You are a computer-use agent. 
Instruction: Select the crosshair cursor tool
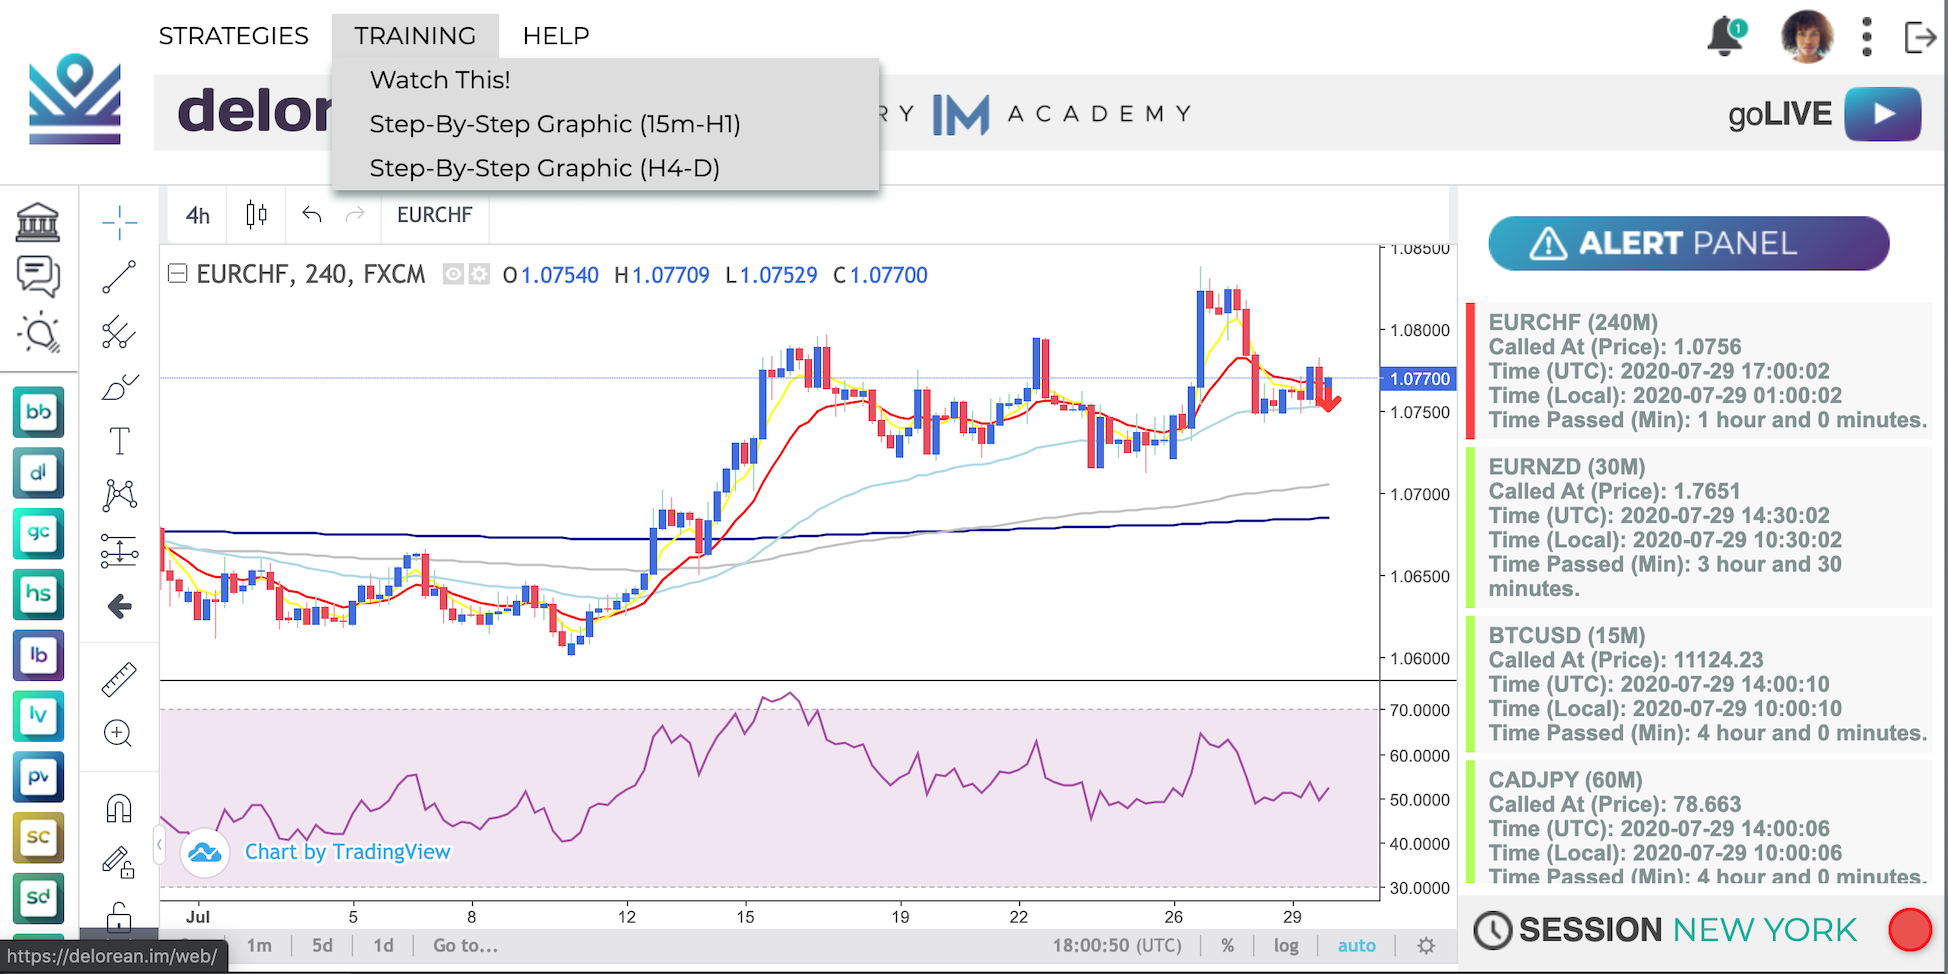click(x=119, y=222)
